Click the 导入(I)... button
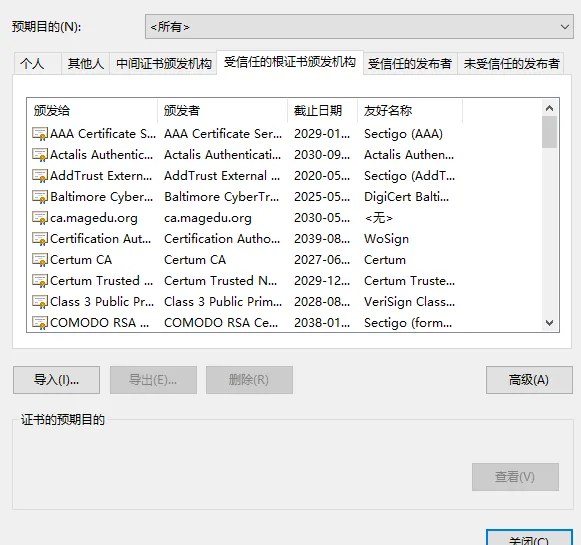The image size is (581, 545). (56, 380)
